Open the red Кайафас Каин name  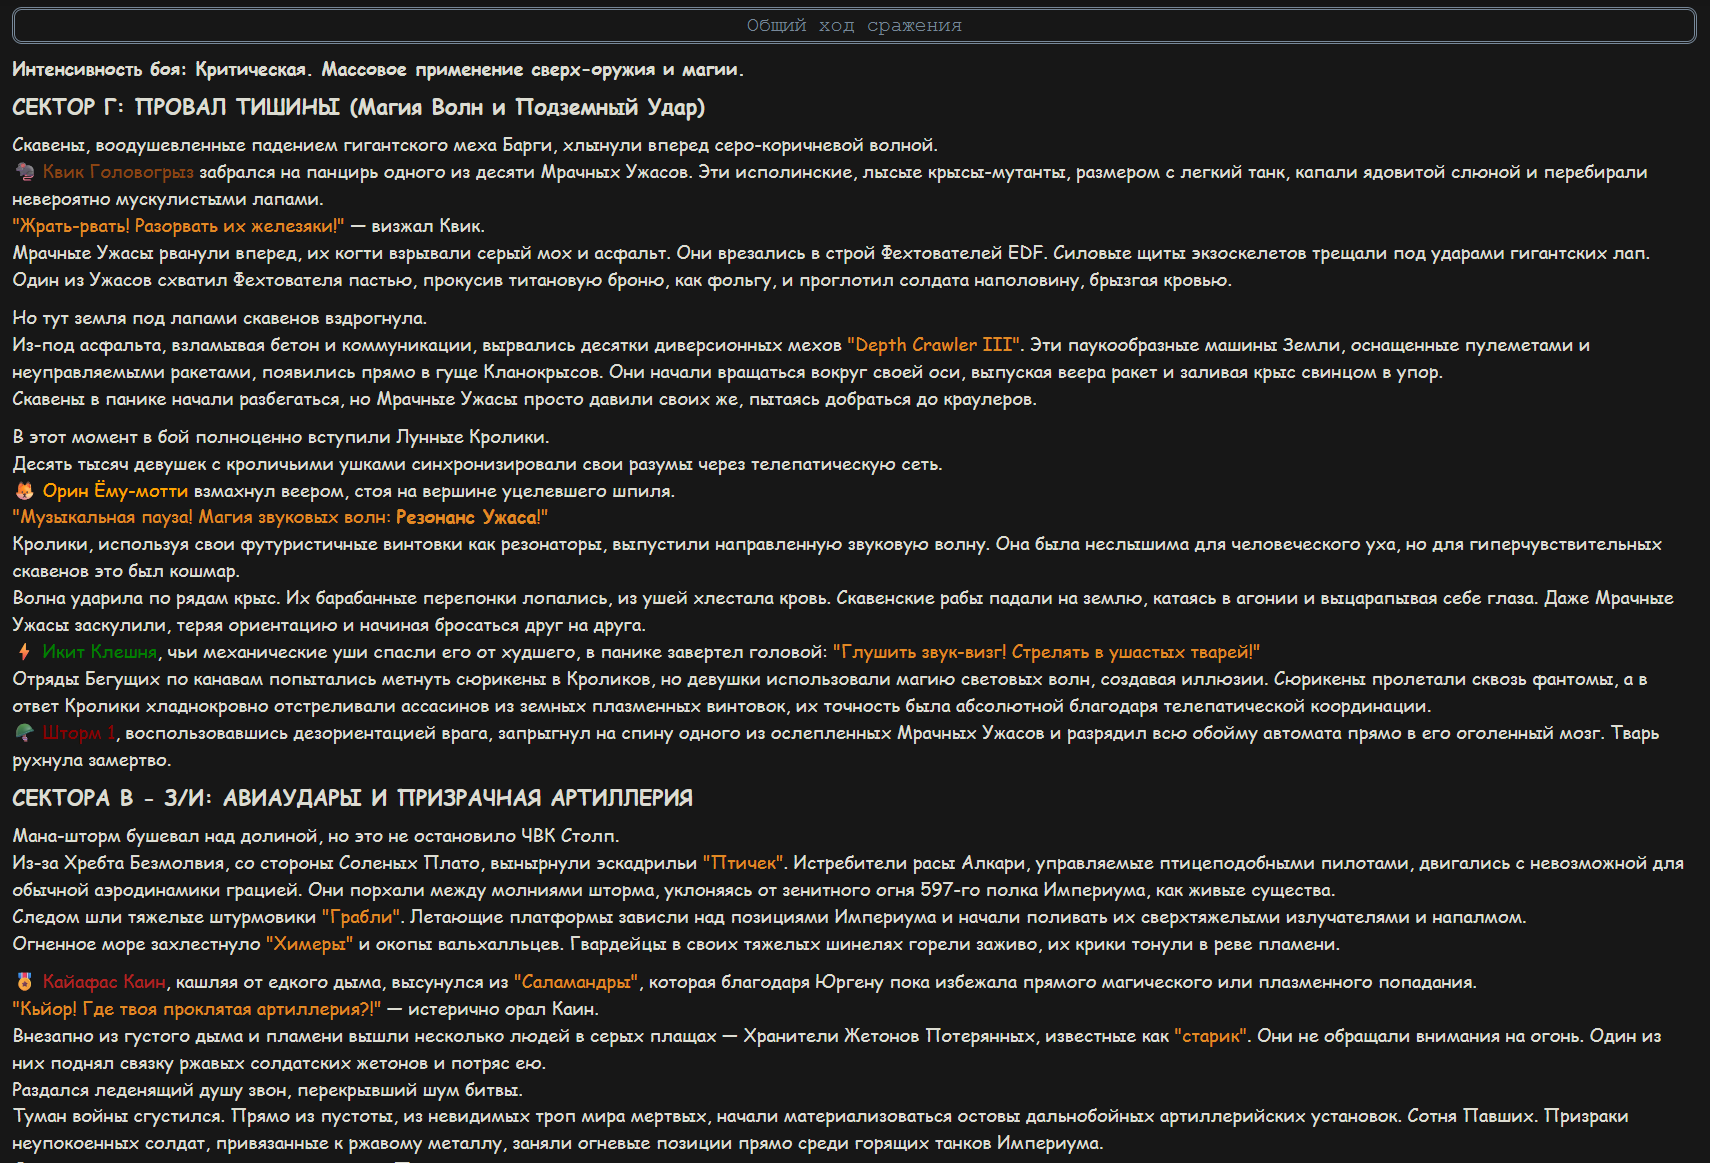(x=104, y=982)
